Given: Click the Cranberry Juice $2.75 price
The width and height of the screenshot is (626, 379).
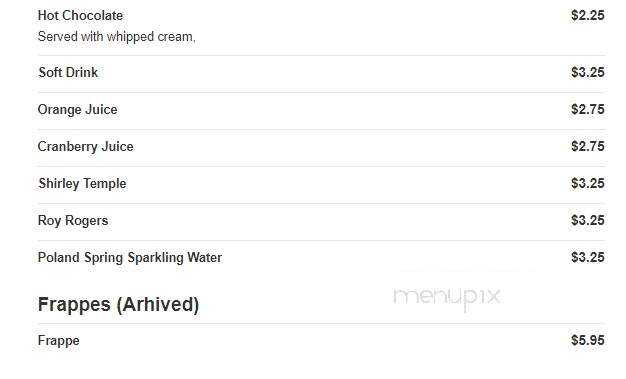Looking at the screenshot, I should [x=588, y=147].
